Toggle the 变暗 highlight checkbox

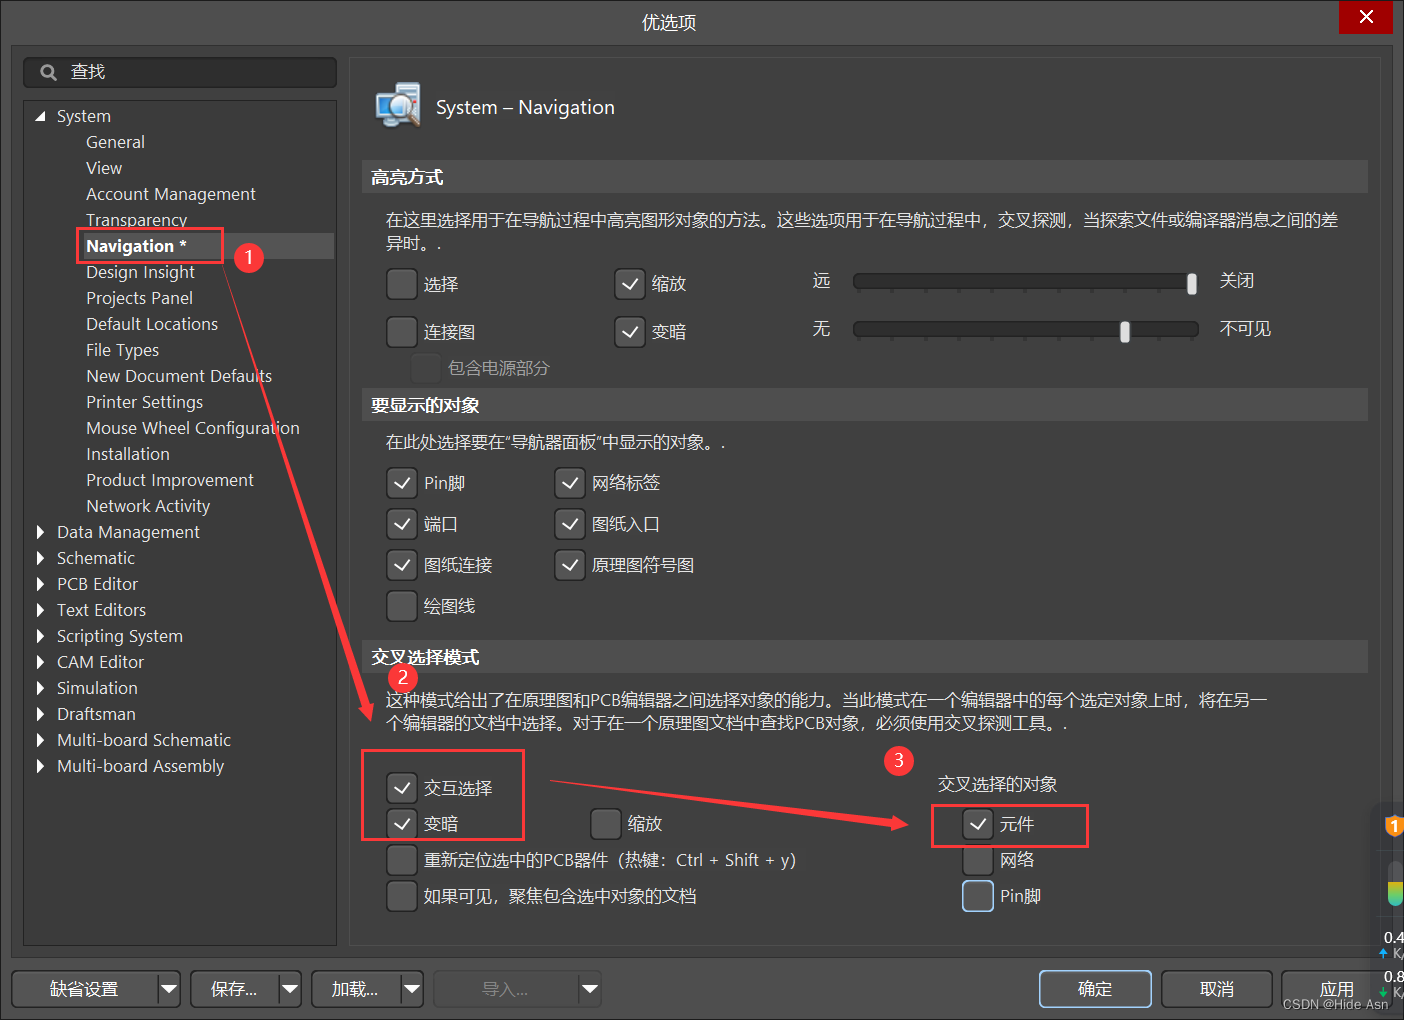pyautogui.click(x=630, y=332)
